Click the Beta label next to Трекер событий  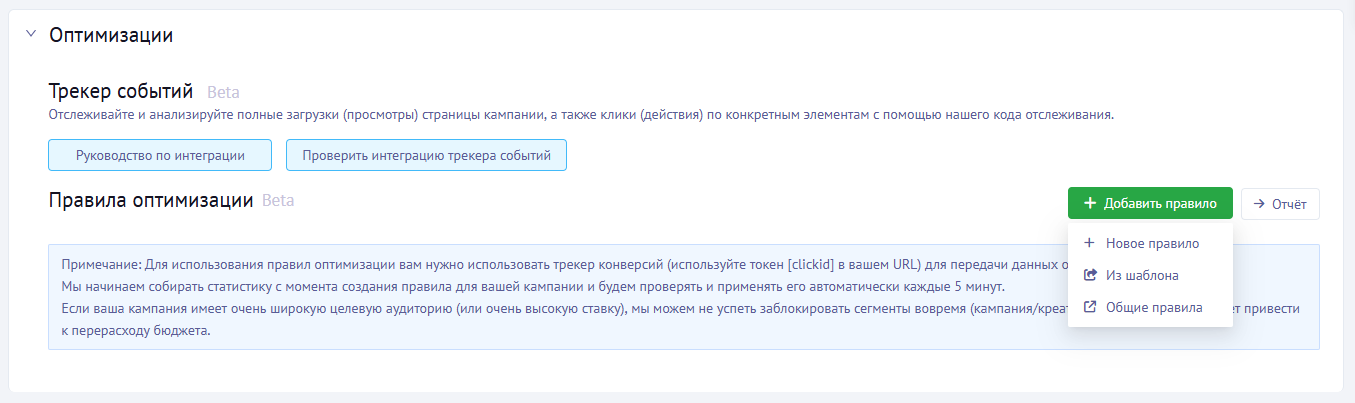click(223, 93)
